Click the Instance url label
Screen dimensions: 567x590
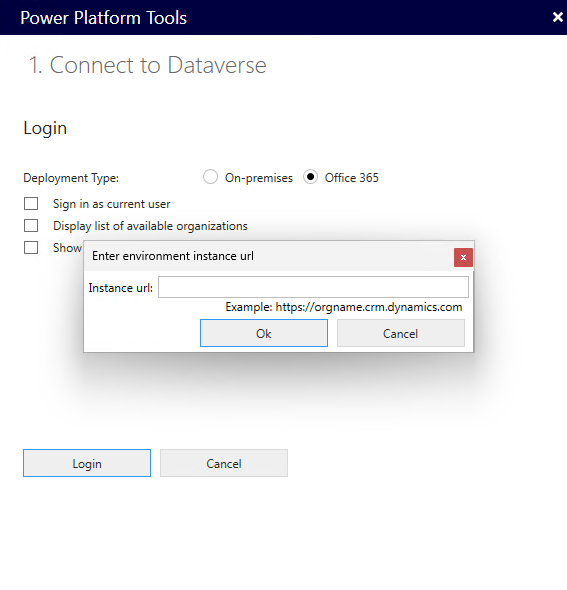click(121, 288)
